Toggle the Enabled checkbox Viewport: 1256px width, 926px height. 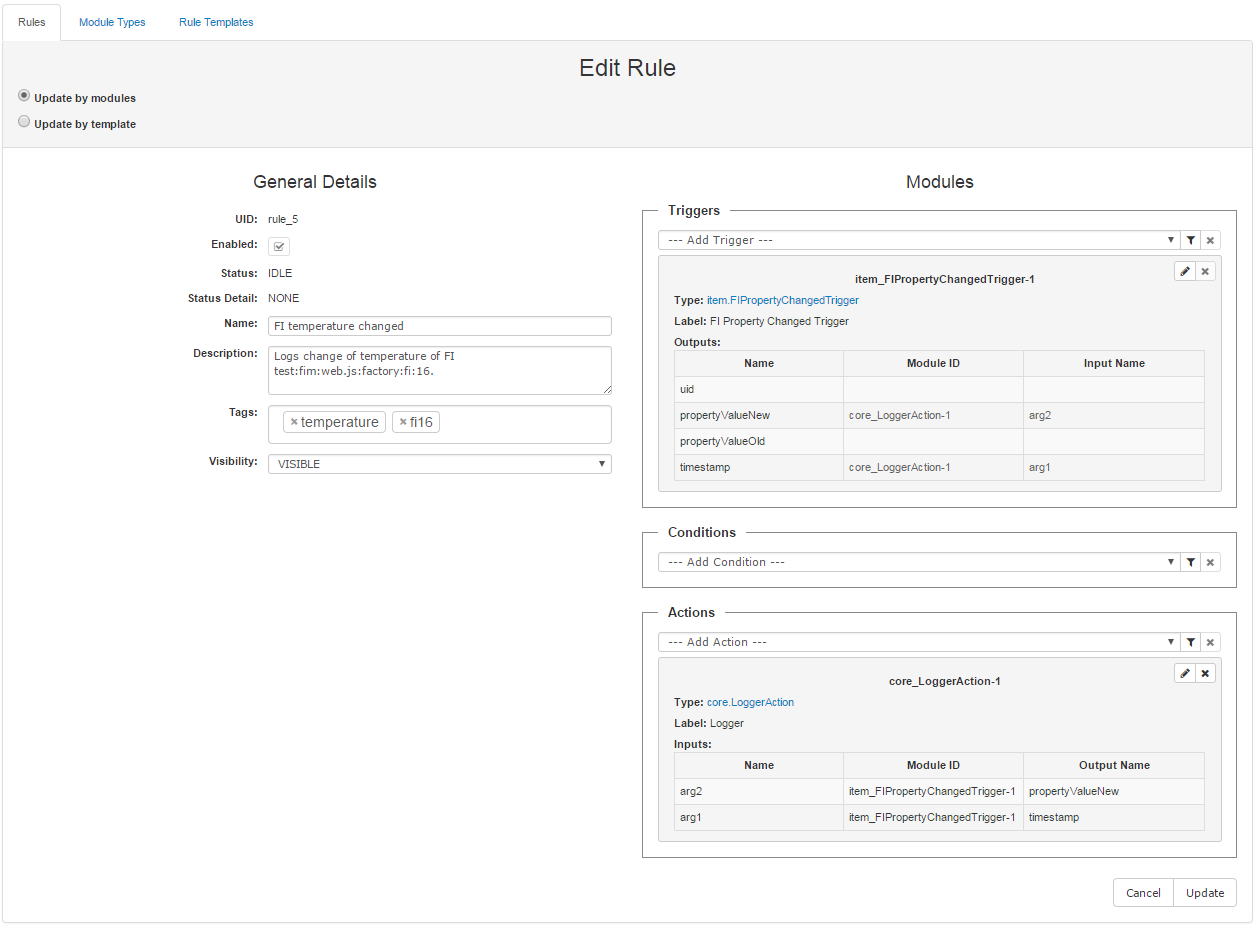pyautogui.click(x=279, y=246)
